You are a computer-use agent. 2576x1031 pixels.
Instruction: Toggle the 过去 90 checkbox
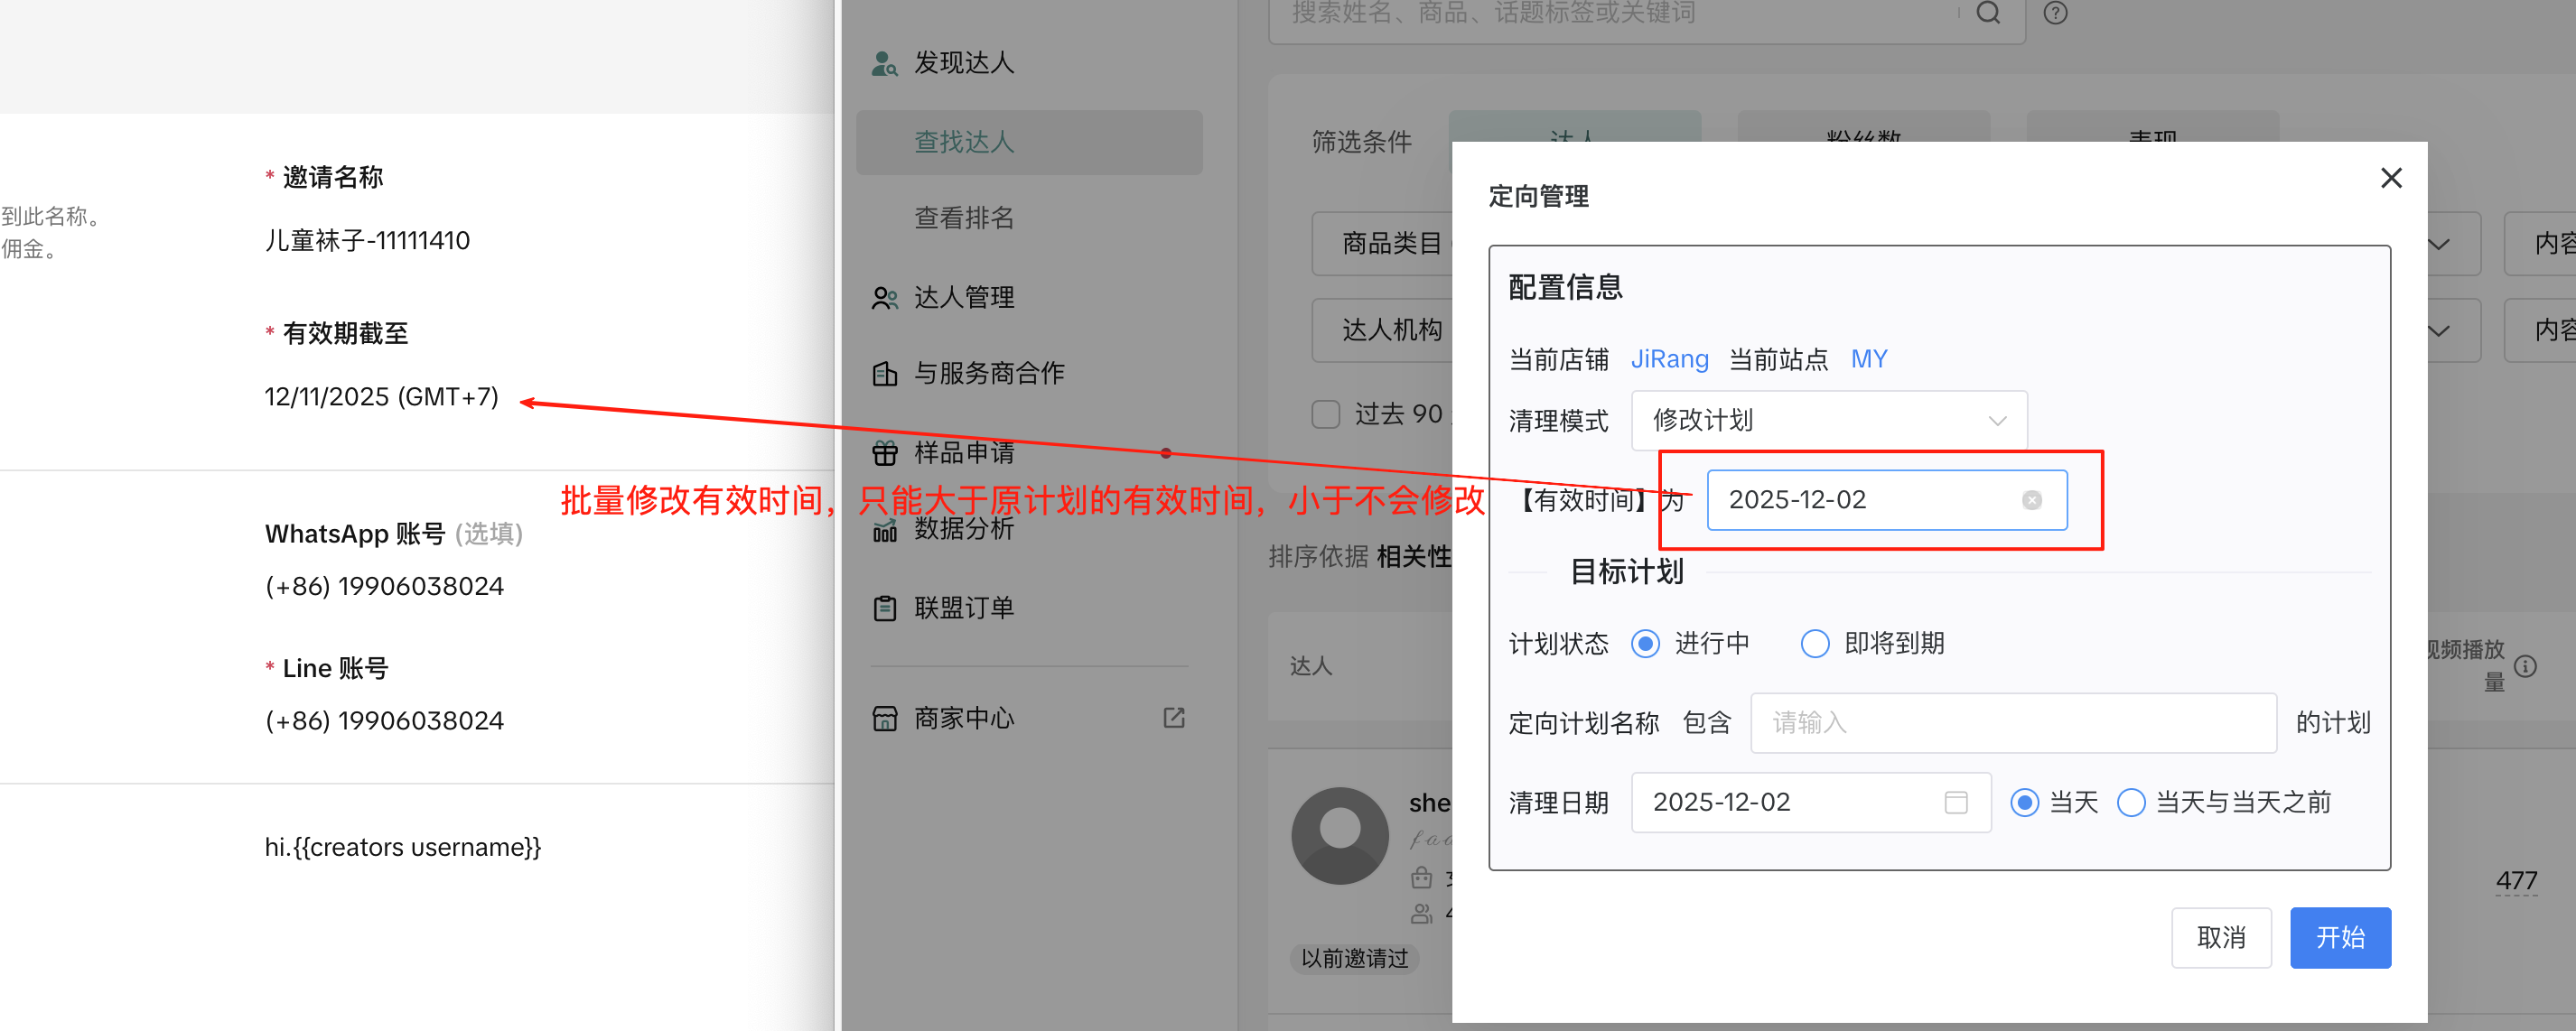[x=1325, y=414]
